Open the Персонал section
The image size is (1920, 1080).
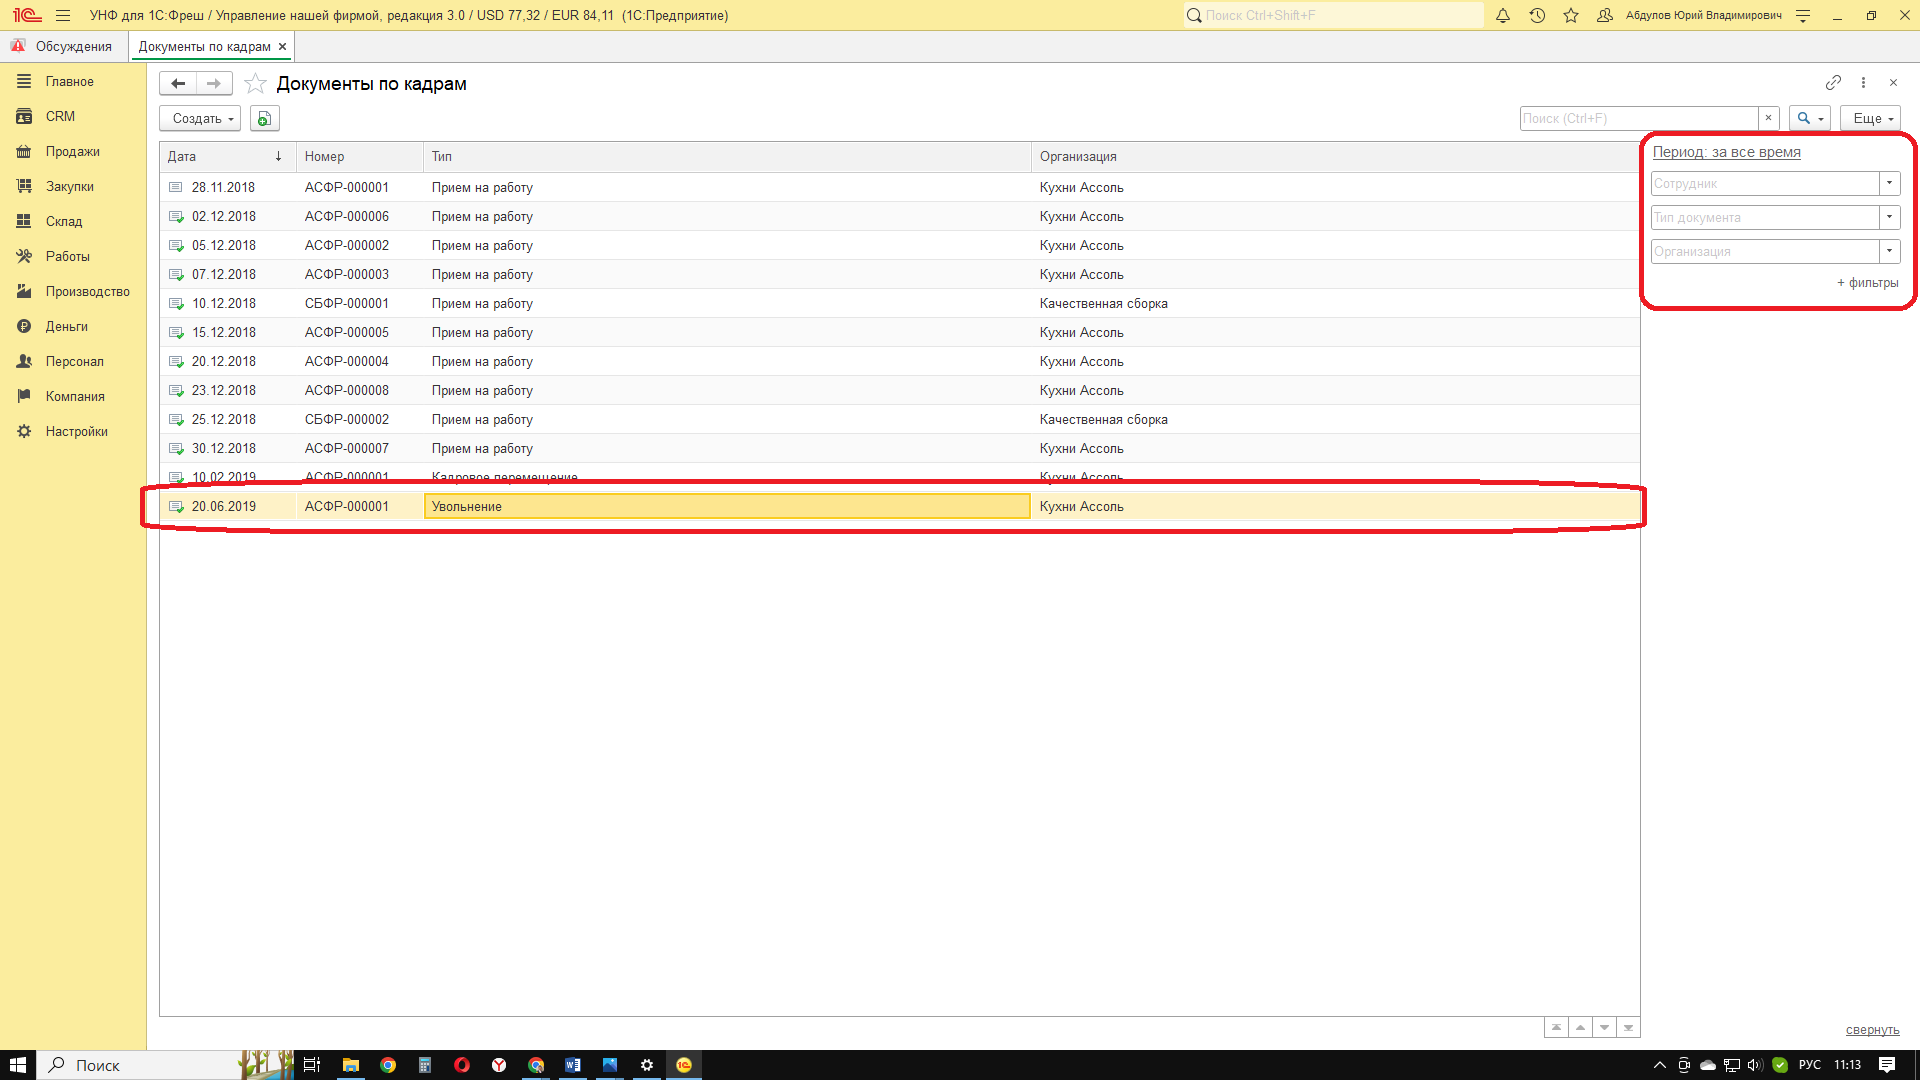coord(73,361)
